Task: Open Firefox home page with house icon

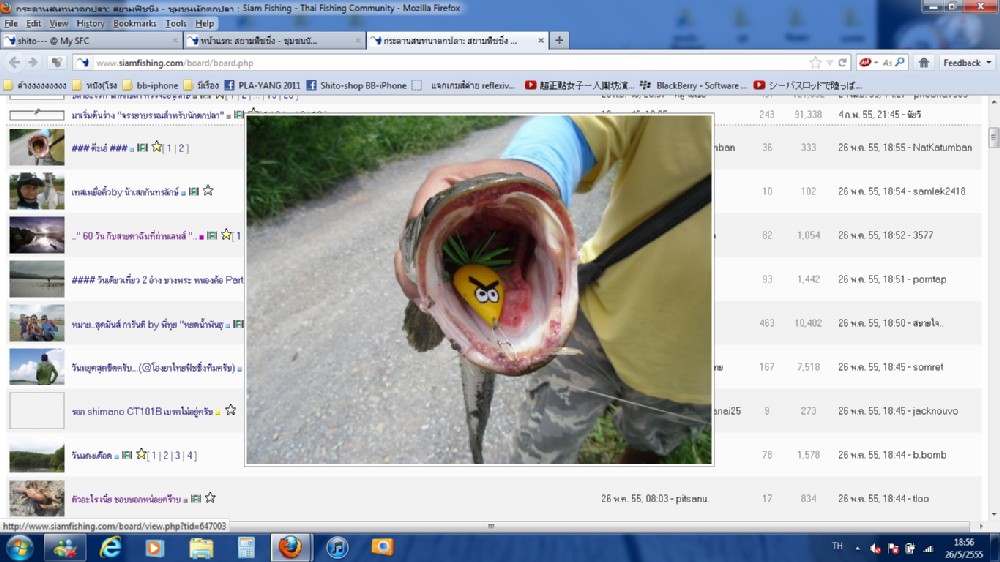Action: pyautogui.click(x=923, y=63)
